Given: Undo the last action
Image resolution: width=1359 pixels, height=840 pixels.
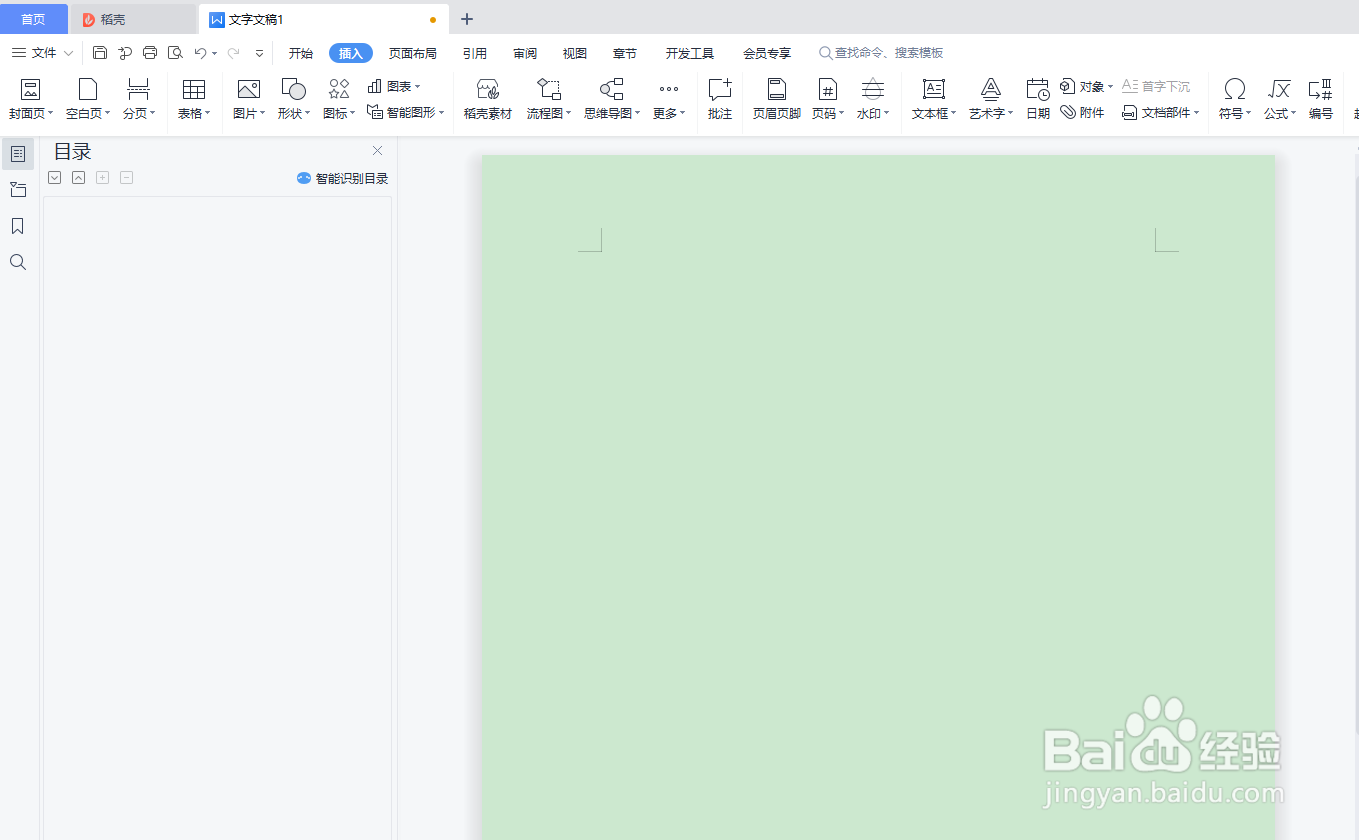Looking at the screenshot, I should (200, 53).
